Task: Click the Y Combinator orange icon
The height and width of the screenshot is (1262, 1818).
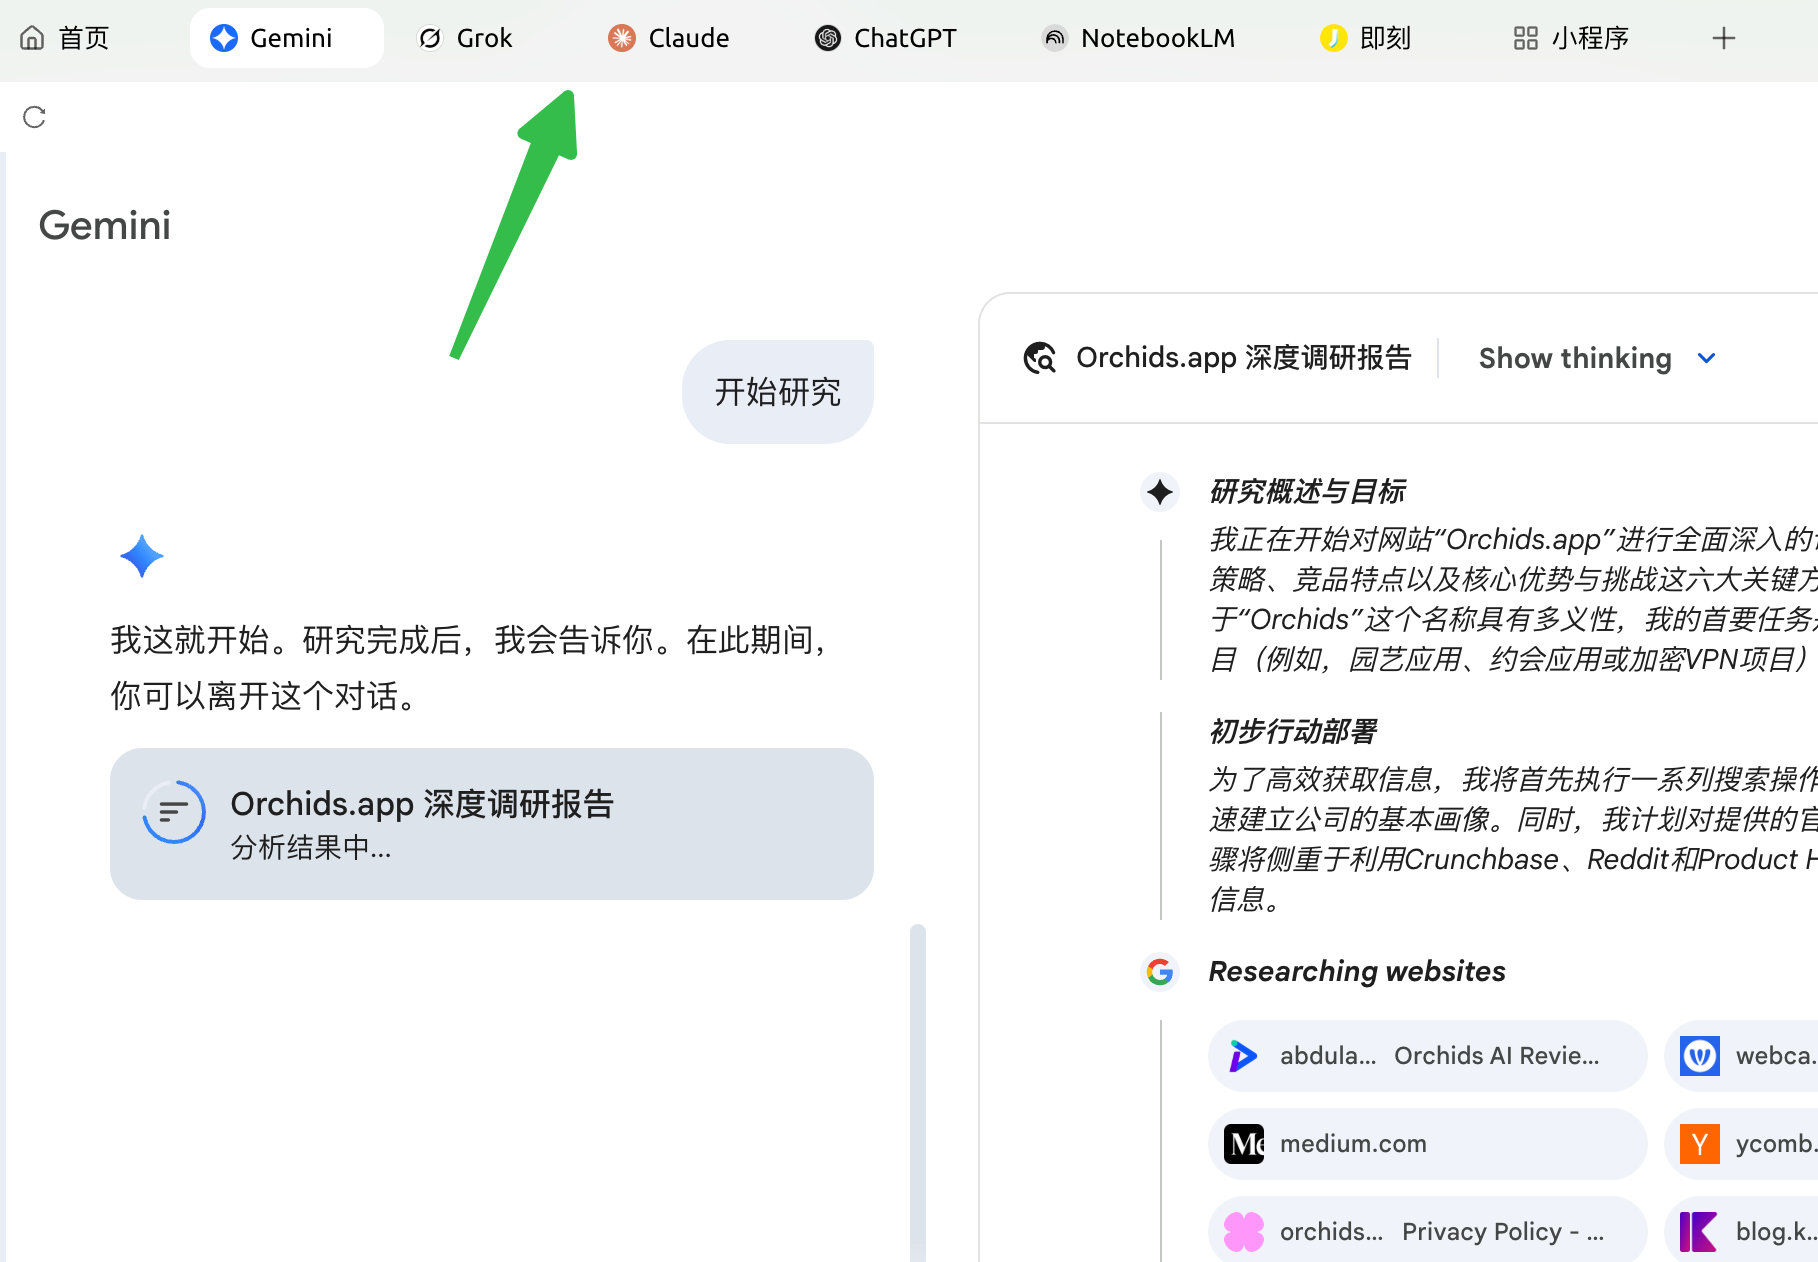Action: (1700, 1144)
